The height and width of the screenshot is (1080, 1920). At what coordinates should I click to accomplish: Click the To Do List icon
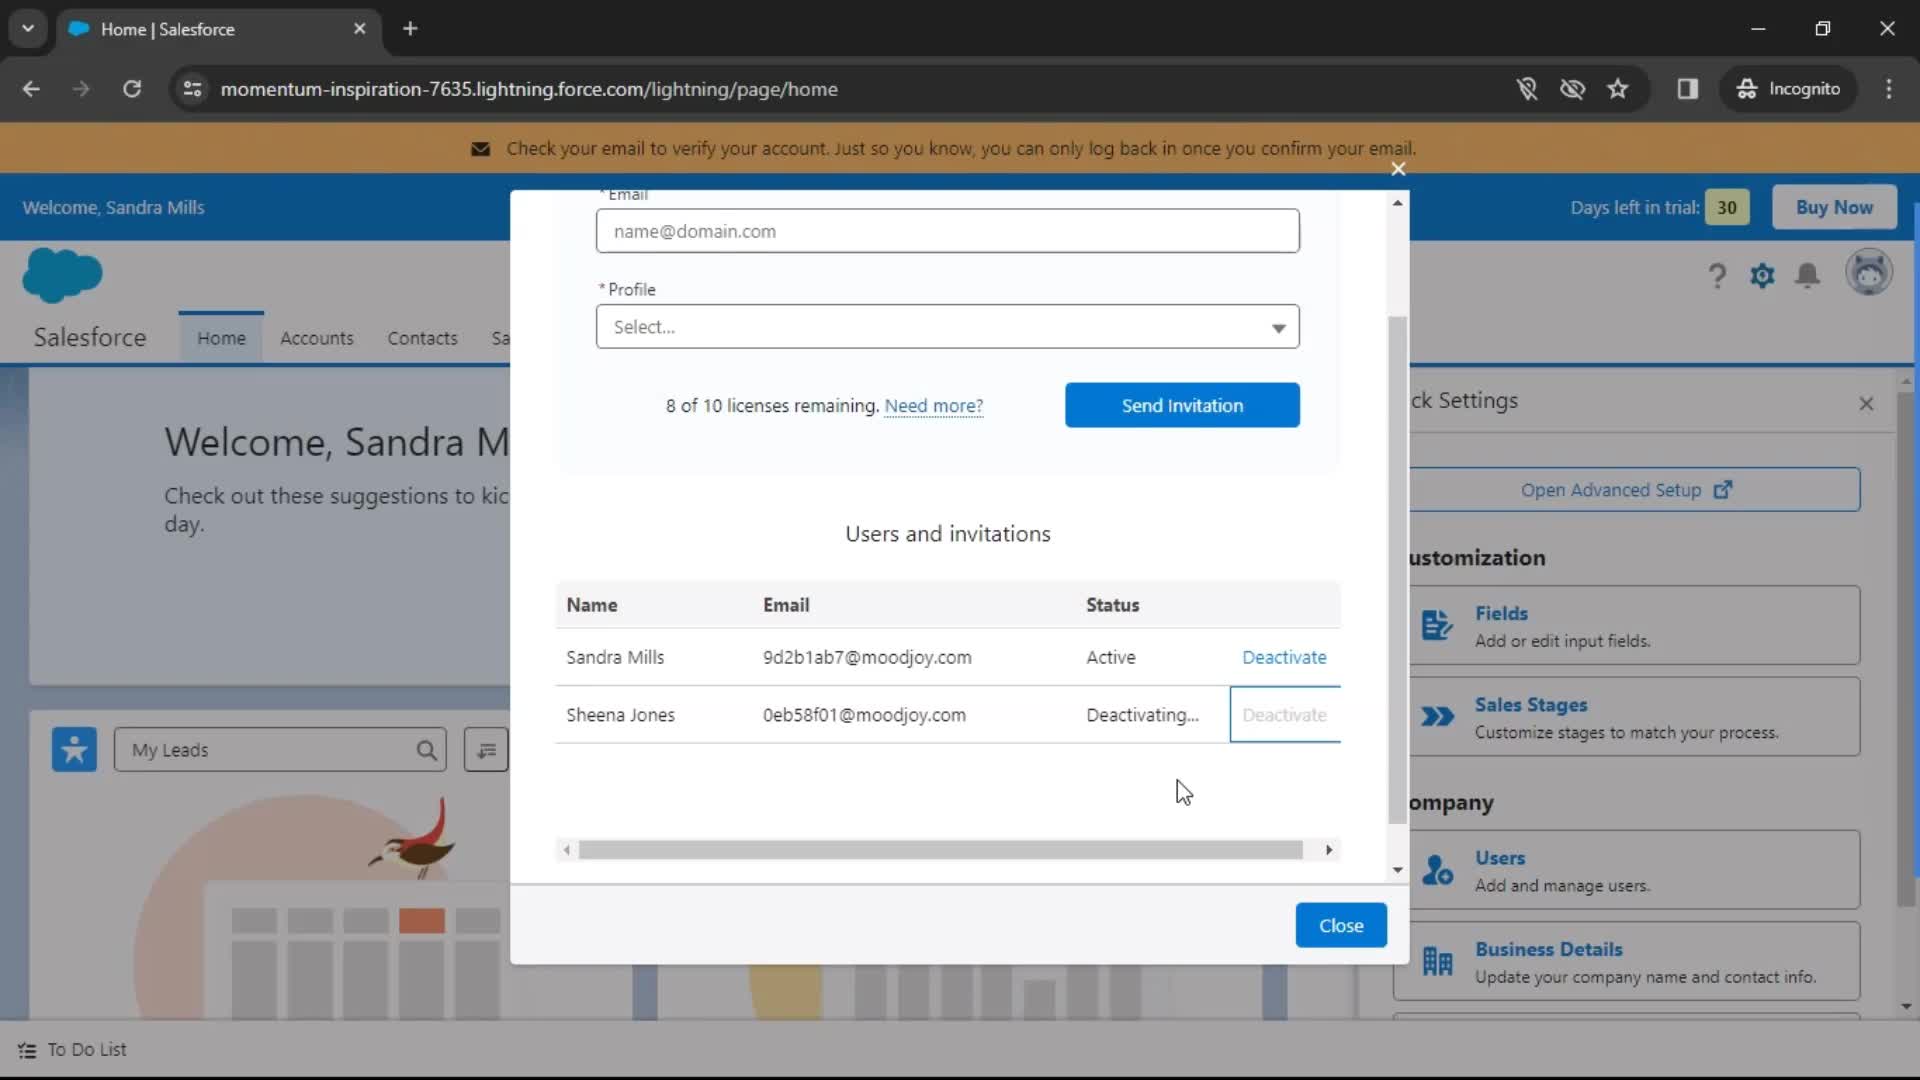click(27, 1050)
